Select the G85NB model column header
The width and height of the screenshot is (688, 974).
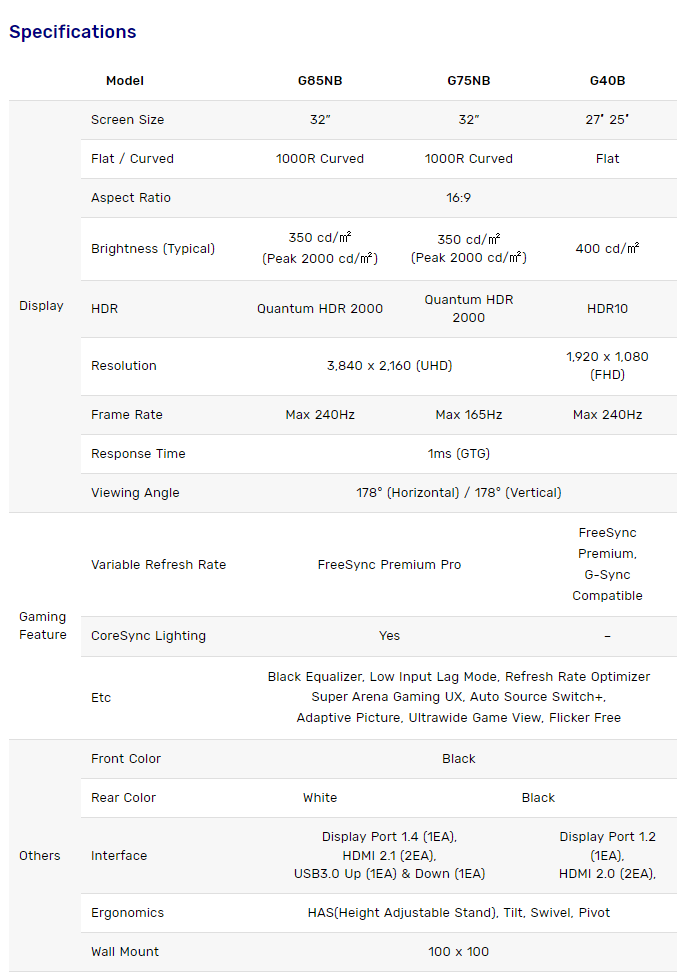[x=320, y=81]
